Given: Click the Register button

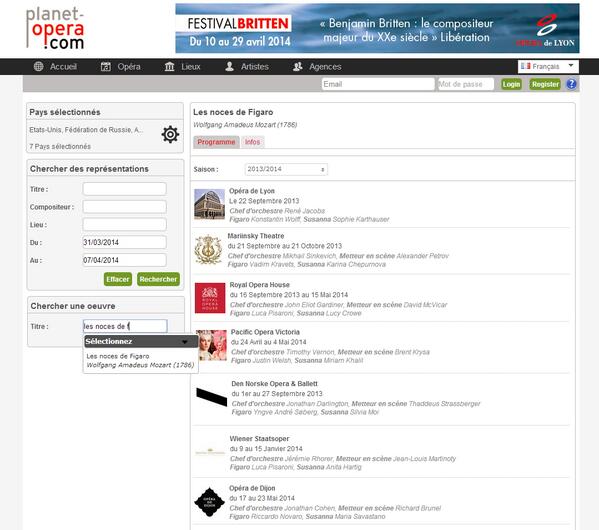Looking at the screenshot, I should [x=545, y=84].
